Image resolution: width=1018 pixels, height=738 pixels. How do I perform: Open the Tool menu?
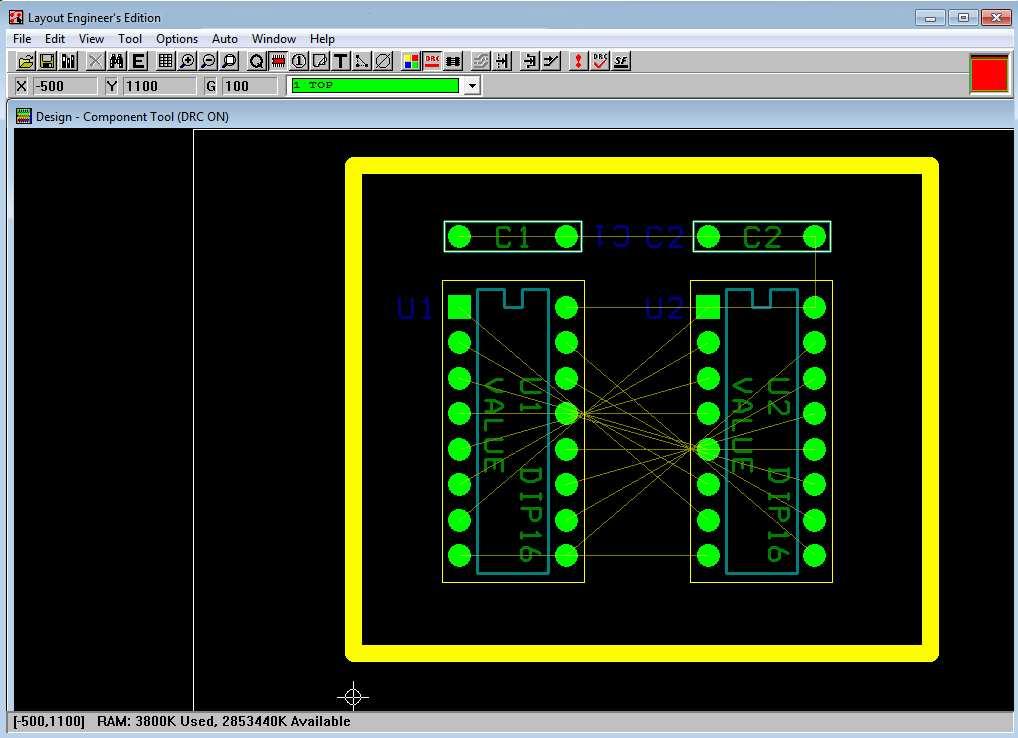130,39
